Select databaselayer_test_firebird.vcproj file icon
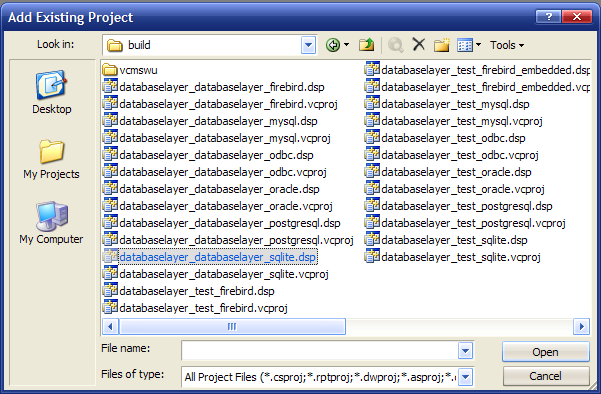The width and height of the screenshot is (601, 394). (x=110, y=307)
